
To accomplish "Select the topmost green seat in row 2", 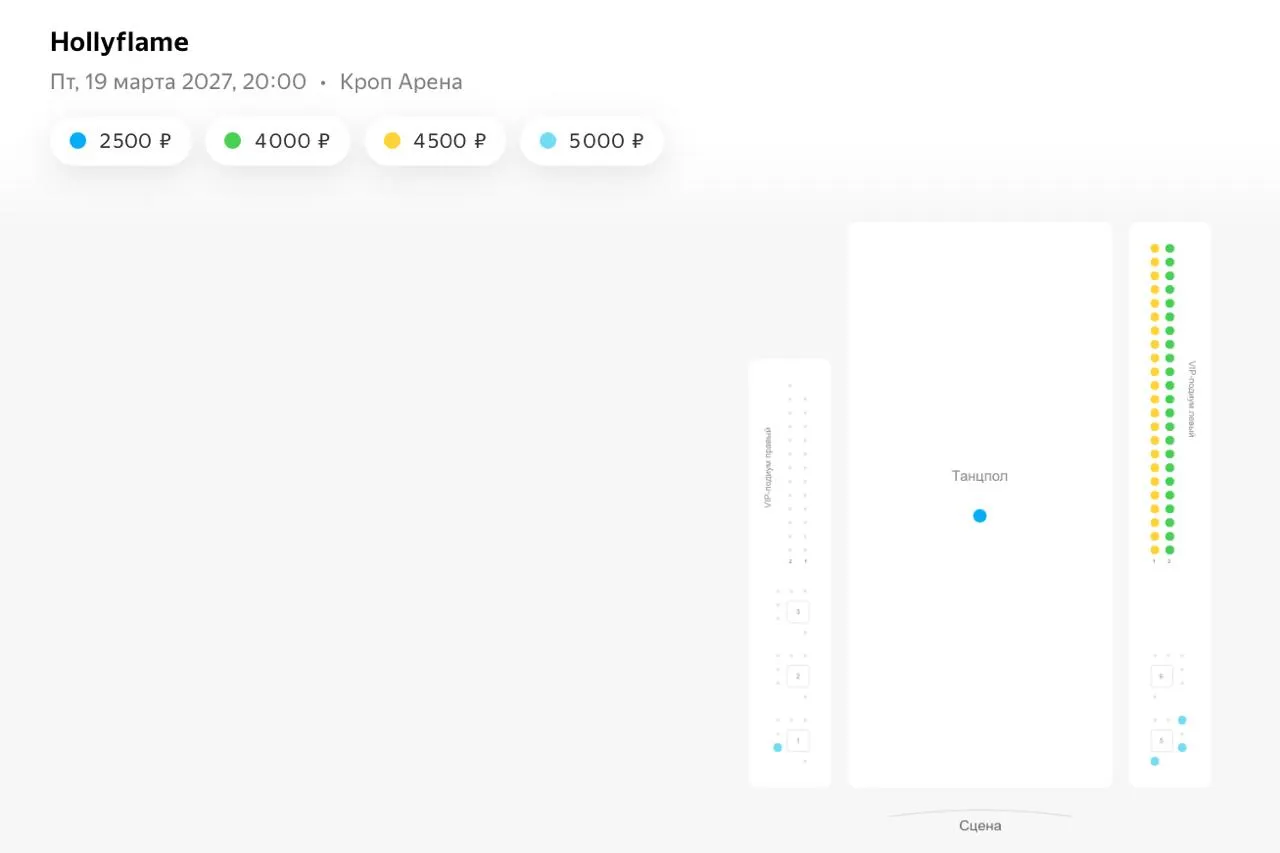I will (x=1170, y=248).
